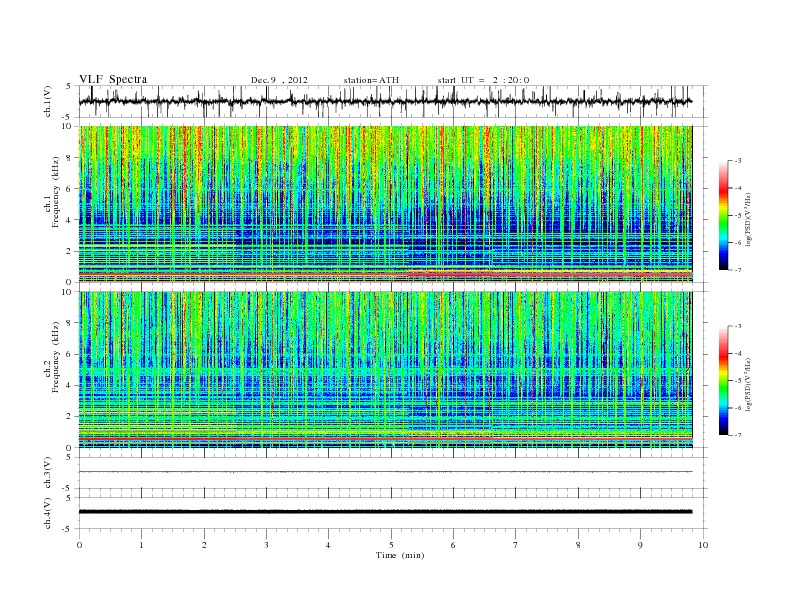This screenshot has width=792, height=612.
Task: Click the ch.1 (V) waveform trace
Action: coord(385,101)
